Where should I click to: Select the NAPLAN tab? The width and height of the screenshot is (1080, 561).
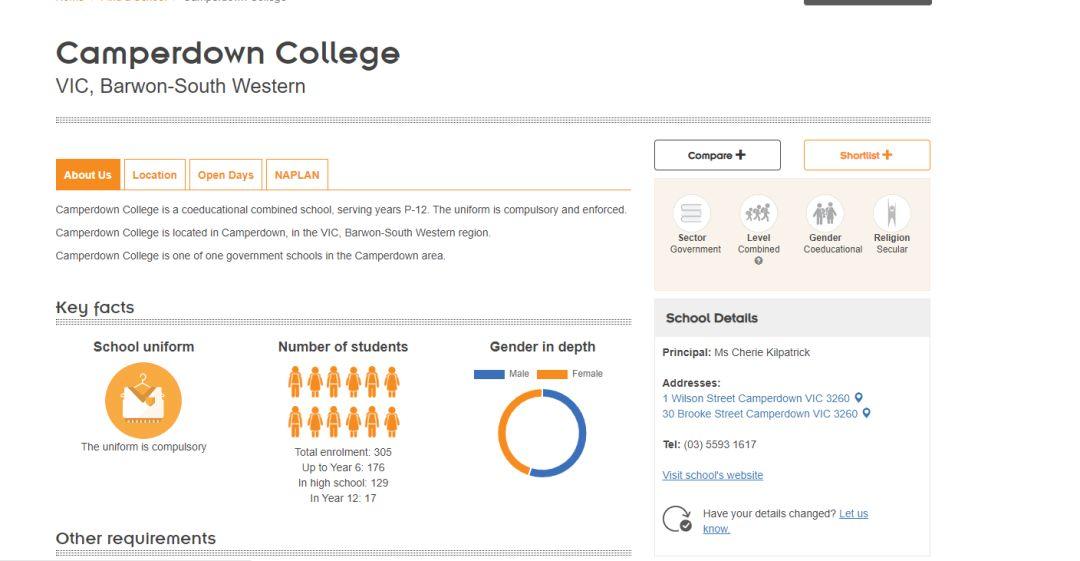[297, 175]
